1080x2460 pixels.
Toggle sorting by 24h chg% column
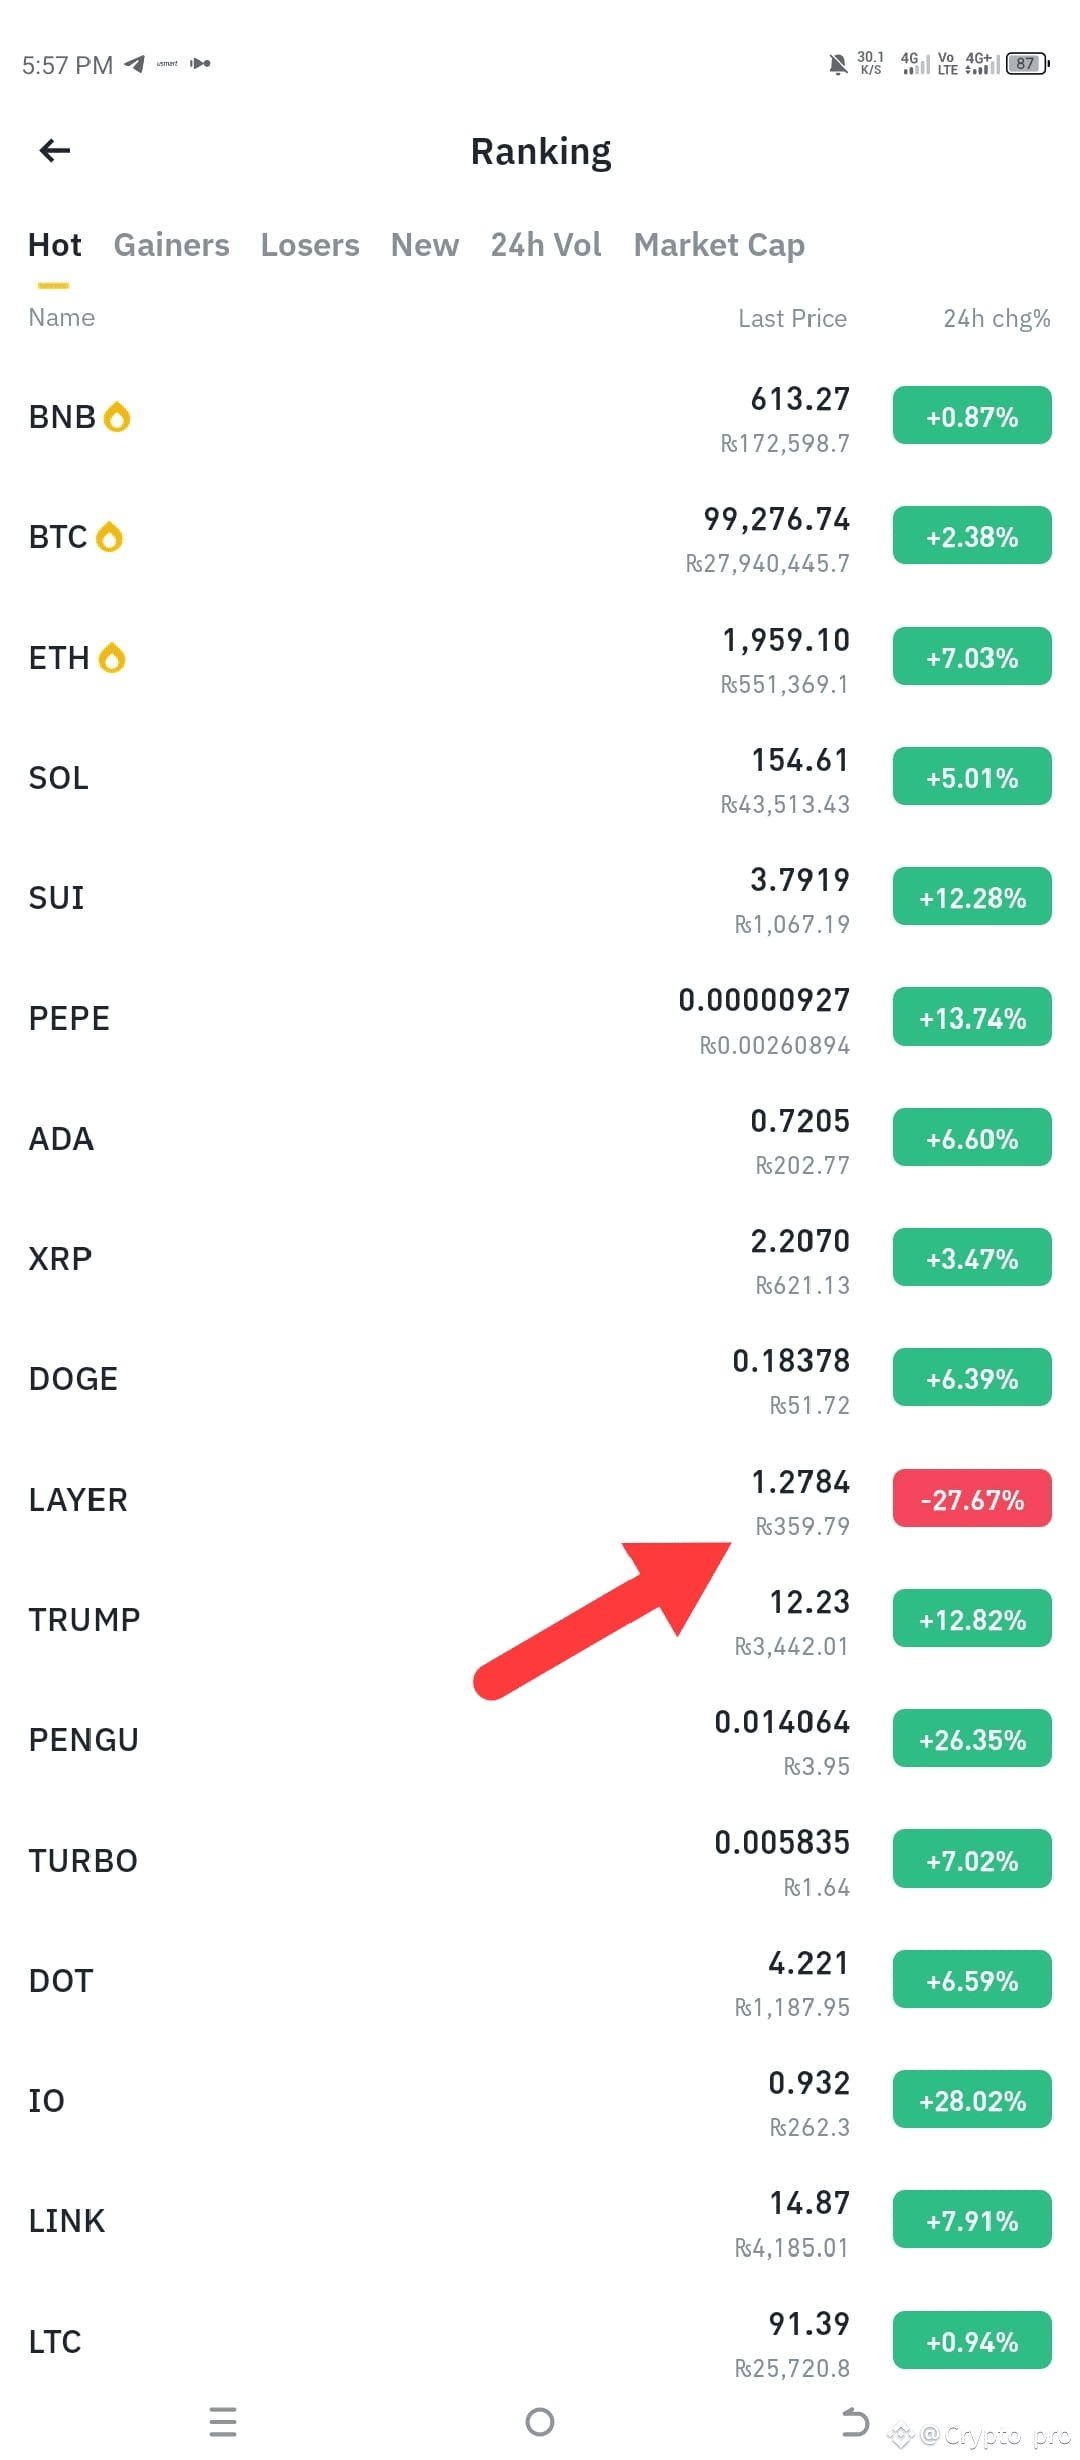click(x=996, y=318)
